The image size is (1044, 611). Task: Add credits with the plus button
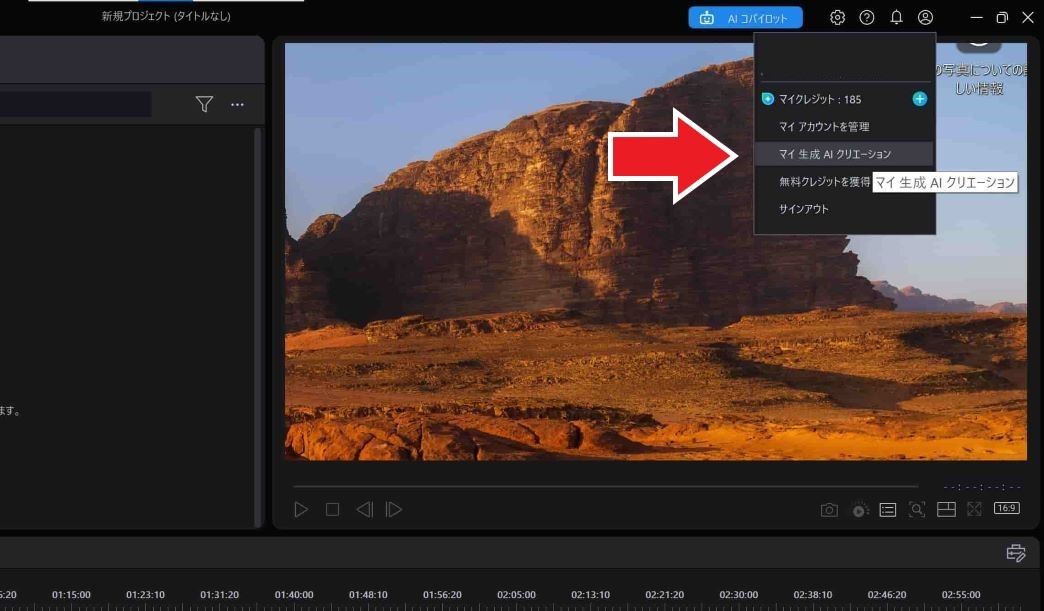pos(919,99)
